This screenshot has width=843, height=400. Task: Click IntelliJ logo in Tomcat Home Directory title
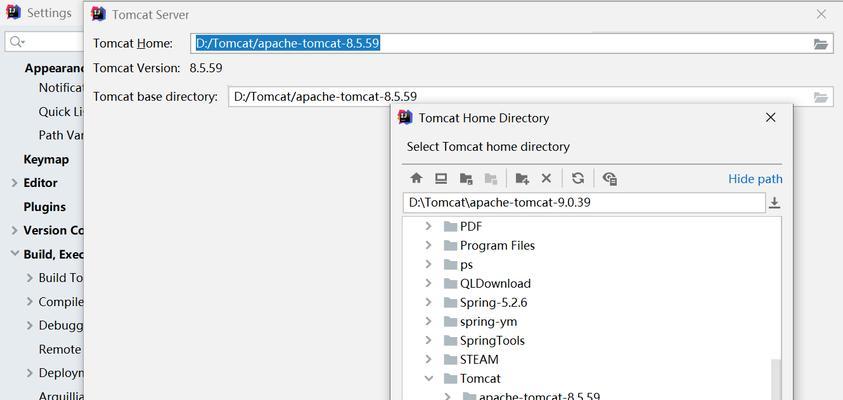click(x=405, y=117)
